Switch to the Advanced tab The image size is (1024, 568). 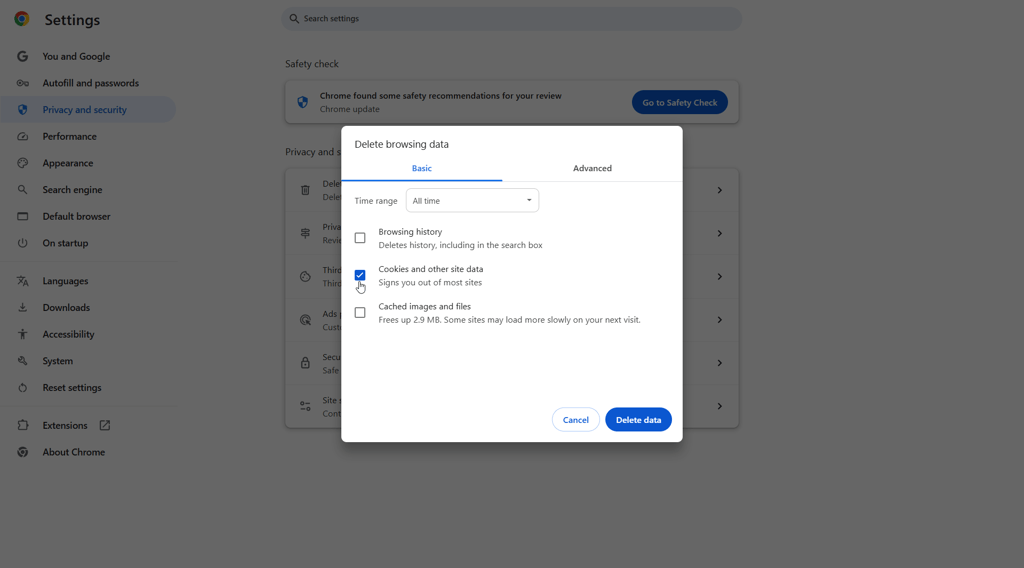pos(592,168)
